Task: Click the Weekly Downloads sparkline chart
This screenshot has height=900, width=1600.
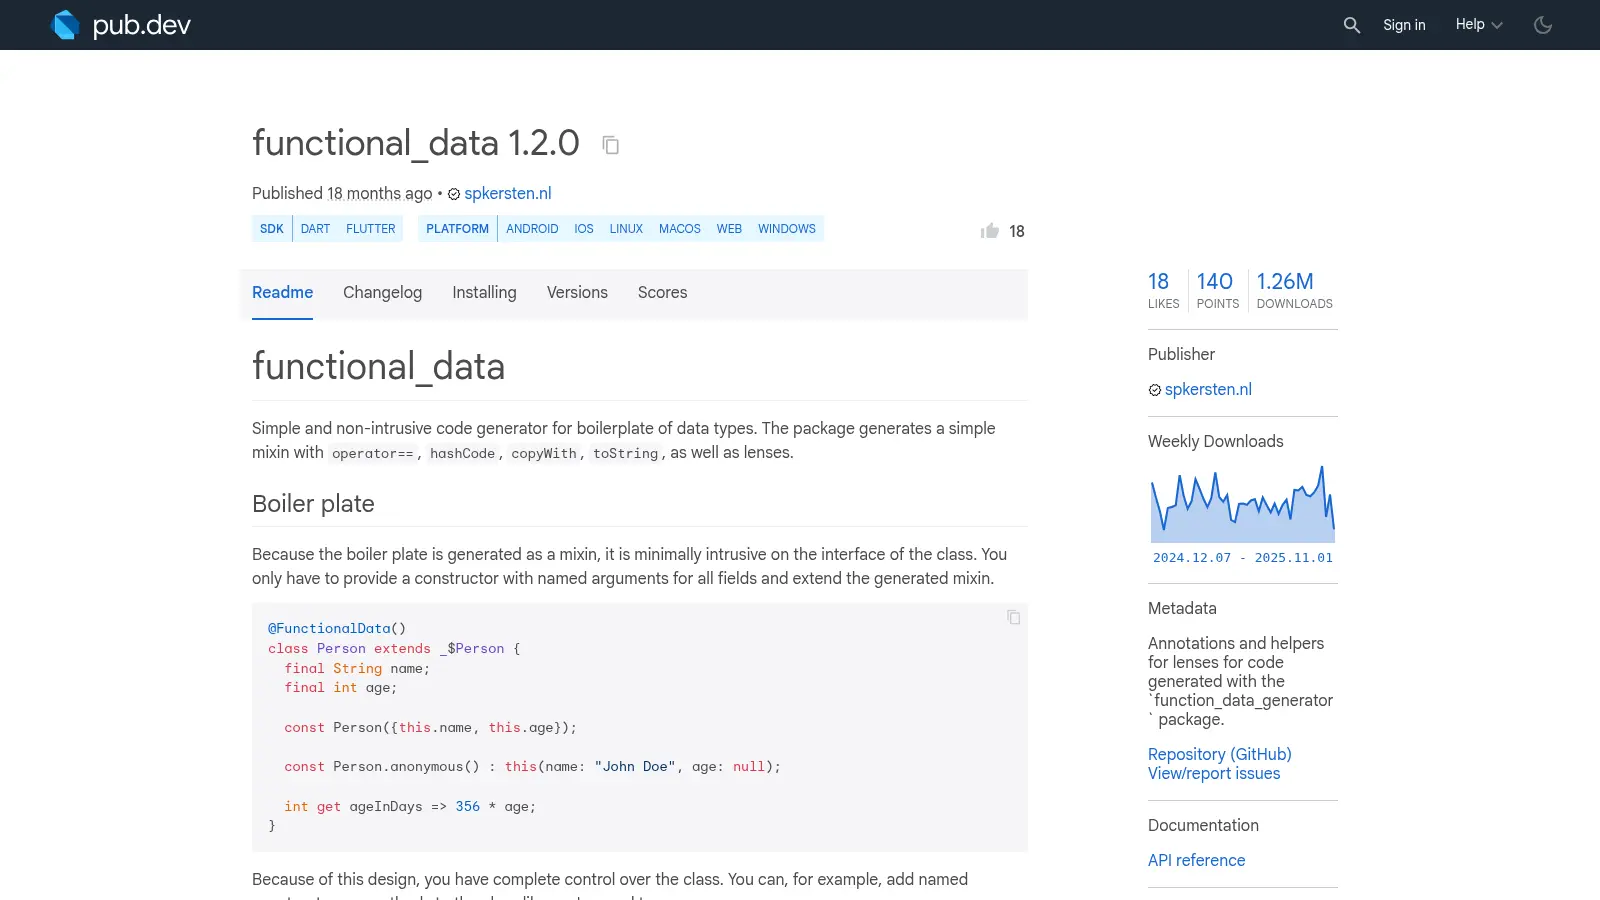Action: tap(1243, 504)
